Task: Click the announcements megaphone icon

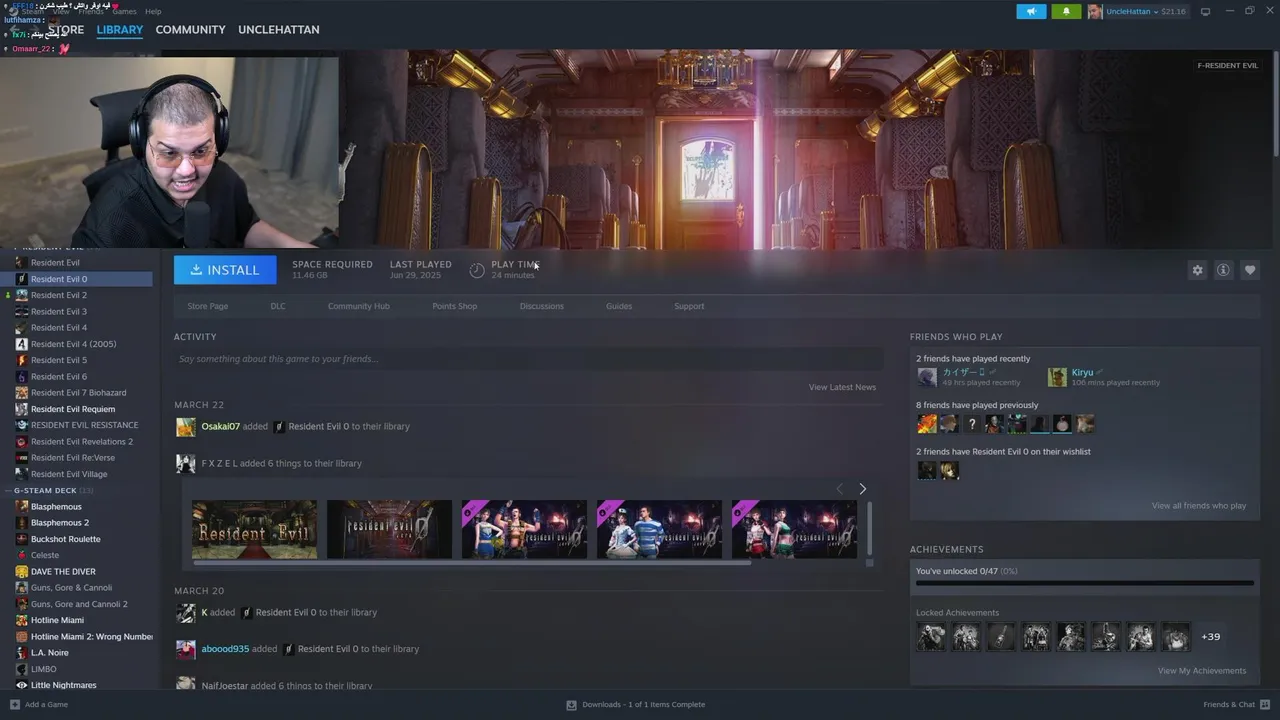Action: click(x=1031, y=11)
